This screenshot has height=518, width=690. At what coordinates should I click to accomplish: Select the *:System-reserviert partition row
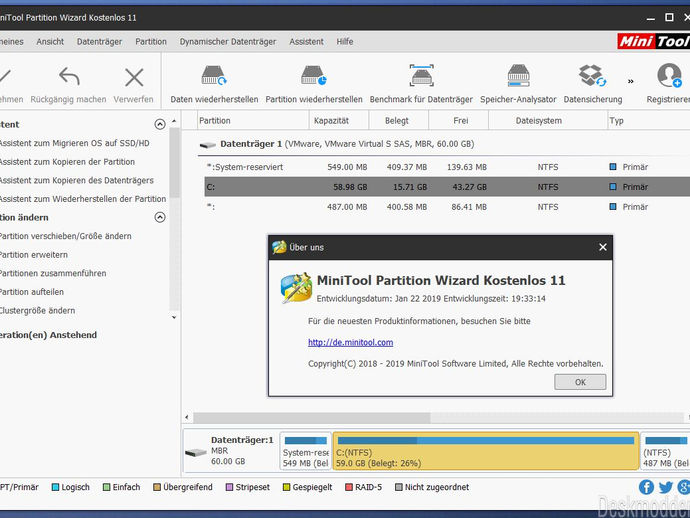coord(447,167)
